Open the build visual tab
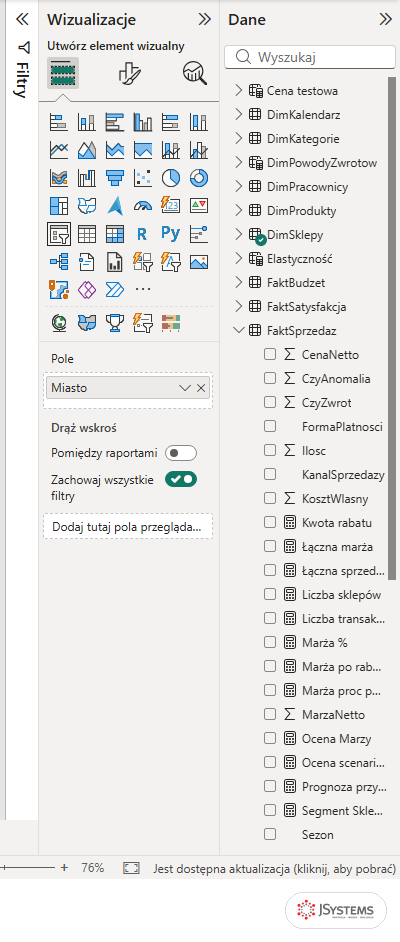Viewport: 400px width, 942px height. coord(63,74)
